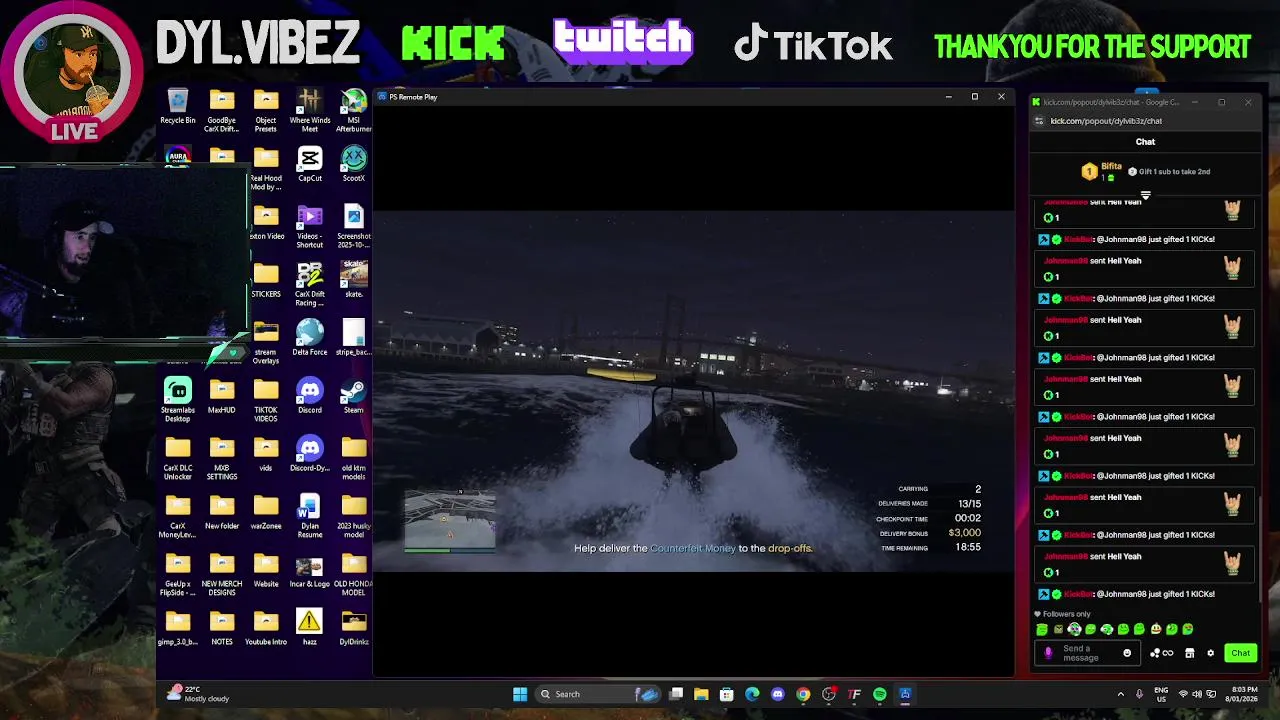Click Gift 1 sub to take 2nd
The image size is (1280, 720).
pyautogui.click(x=1169, y=171)
